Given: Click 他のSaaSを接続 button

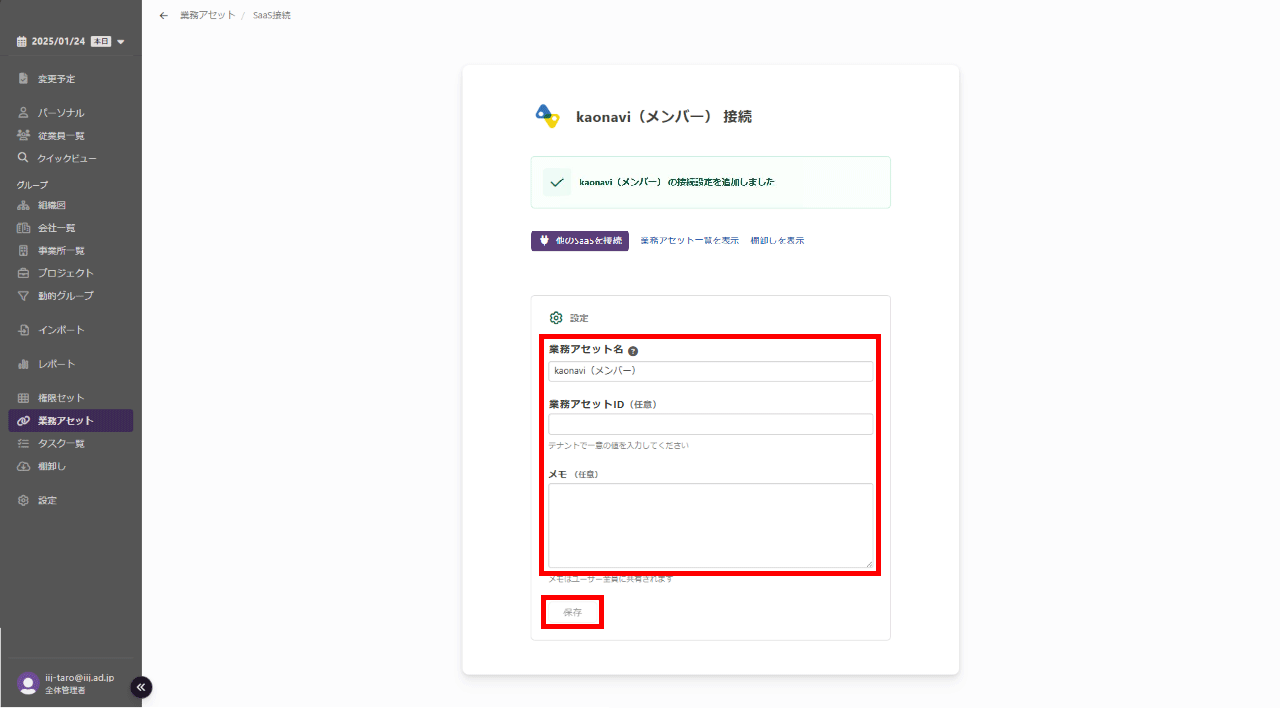Looking at the screenshot, I should (580, 241).
